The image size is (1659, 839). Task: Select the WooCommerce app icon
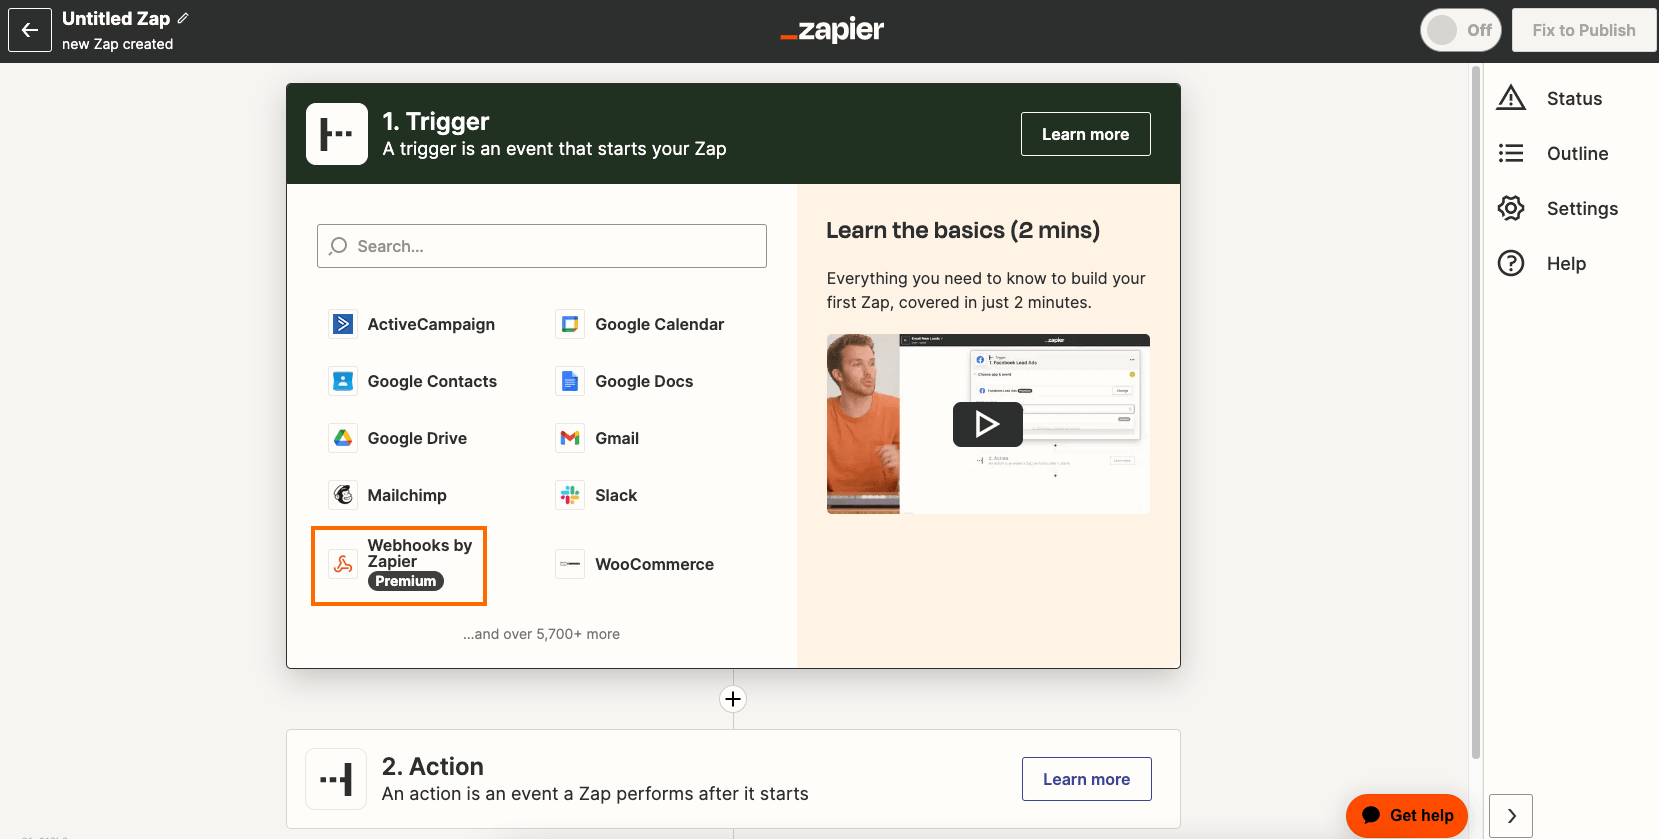[570, 564]
